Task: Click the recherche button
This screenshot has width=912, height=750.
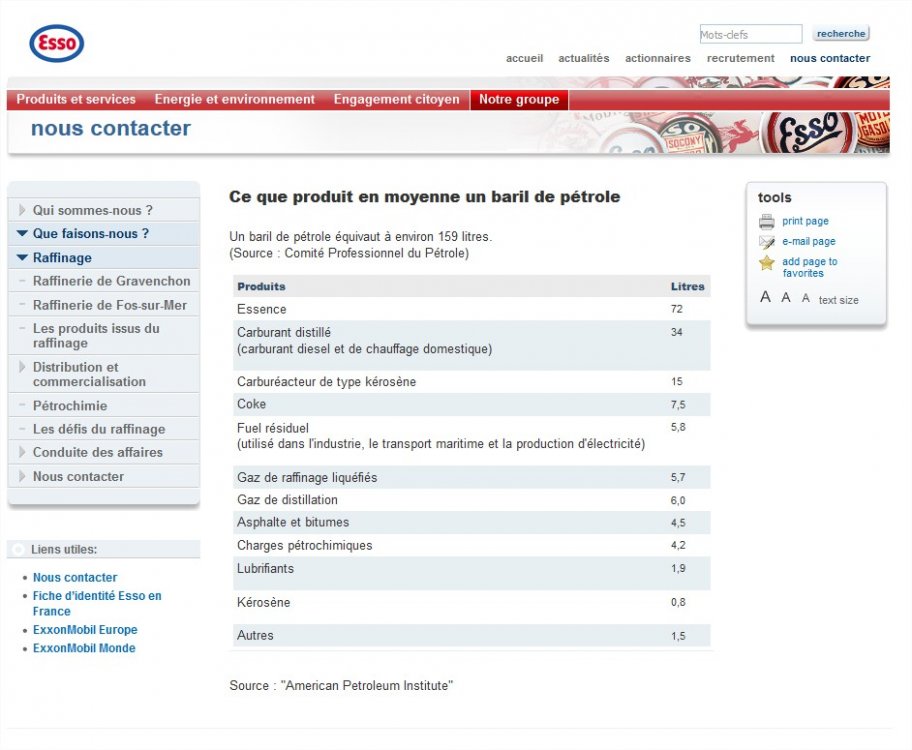Action: [x=840, y=34]
